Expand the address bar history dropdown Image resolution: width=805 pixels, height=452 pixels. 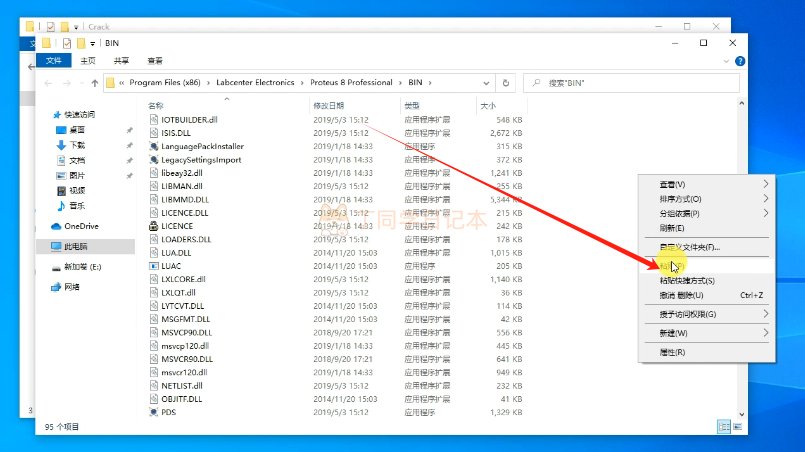487,83
